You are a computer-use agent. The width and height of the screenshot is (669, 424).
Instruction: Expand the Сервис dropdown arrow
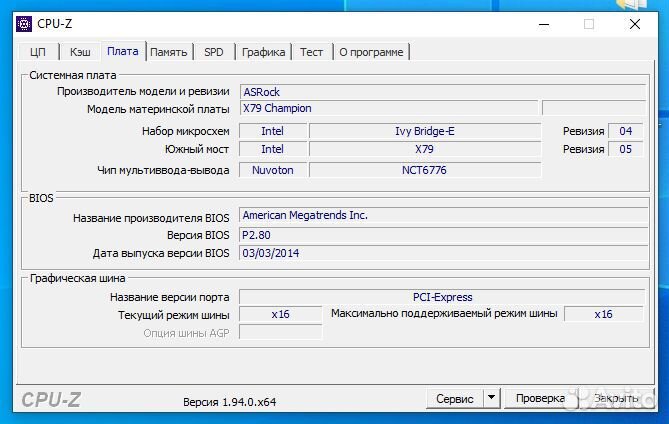coord(492,398)
